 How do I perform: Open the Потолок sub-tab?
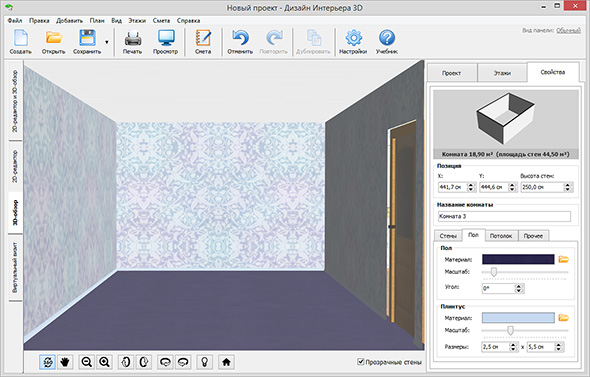point(501,236)
